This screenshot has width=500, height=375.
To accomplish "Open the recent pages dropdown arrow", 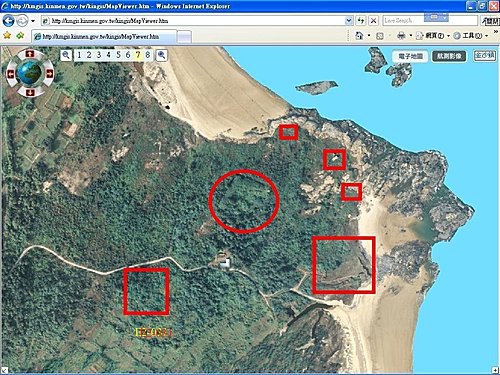I will tap(33, 21).
